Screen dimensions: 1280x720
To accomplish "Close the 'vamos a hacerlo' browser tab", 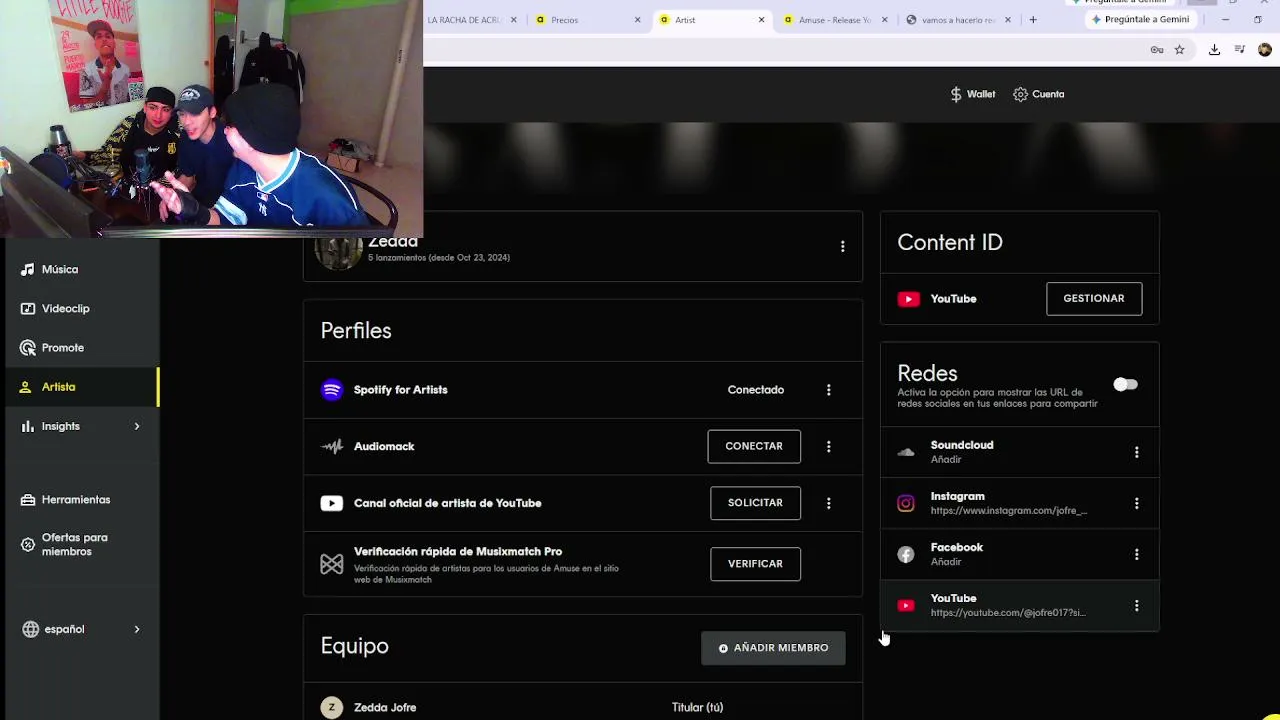I will click(1008, 20).
